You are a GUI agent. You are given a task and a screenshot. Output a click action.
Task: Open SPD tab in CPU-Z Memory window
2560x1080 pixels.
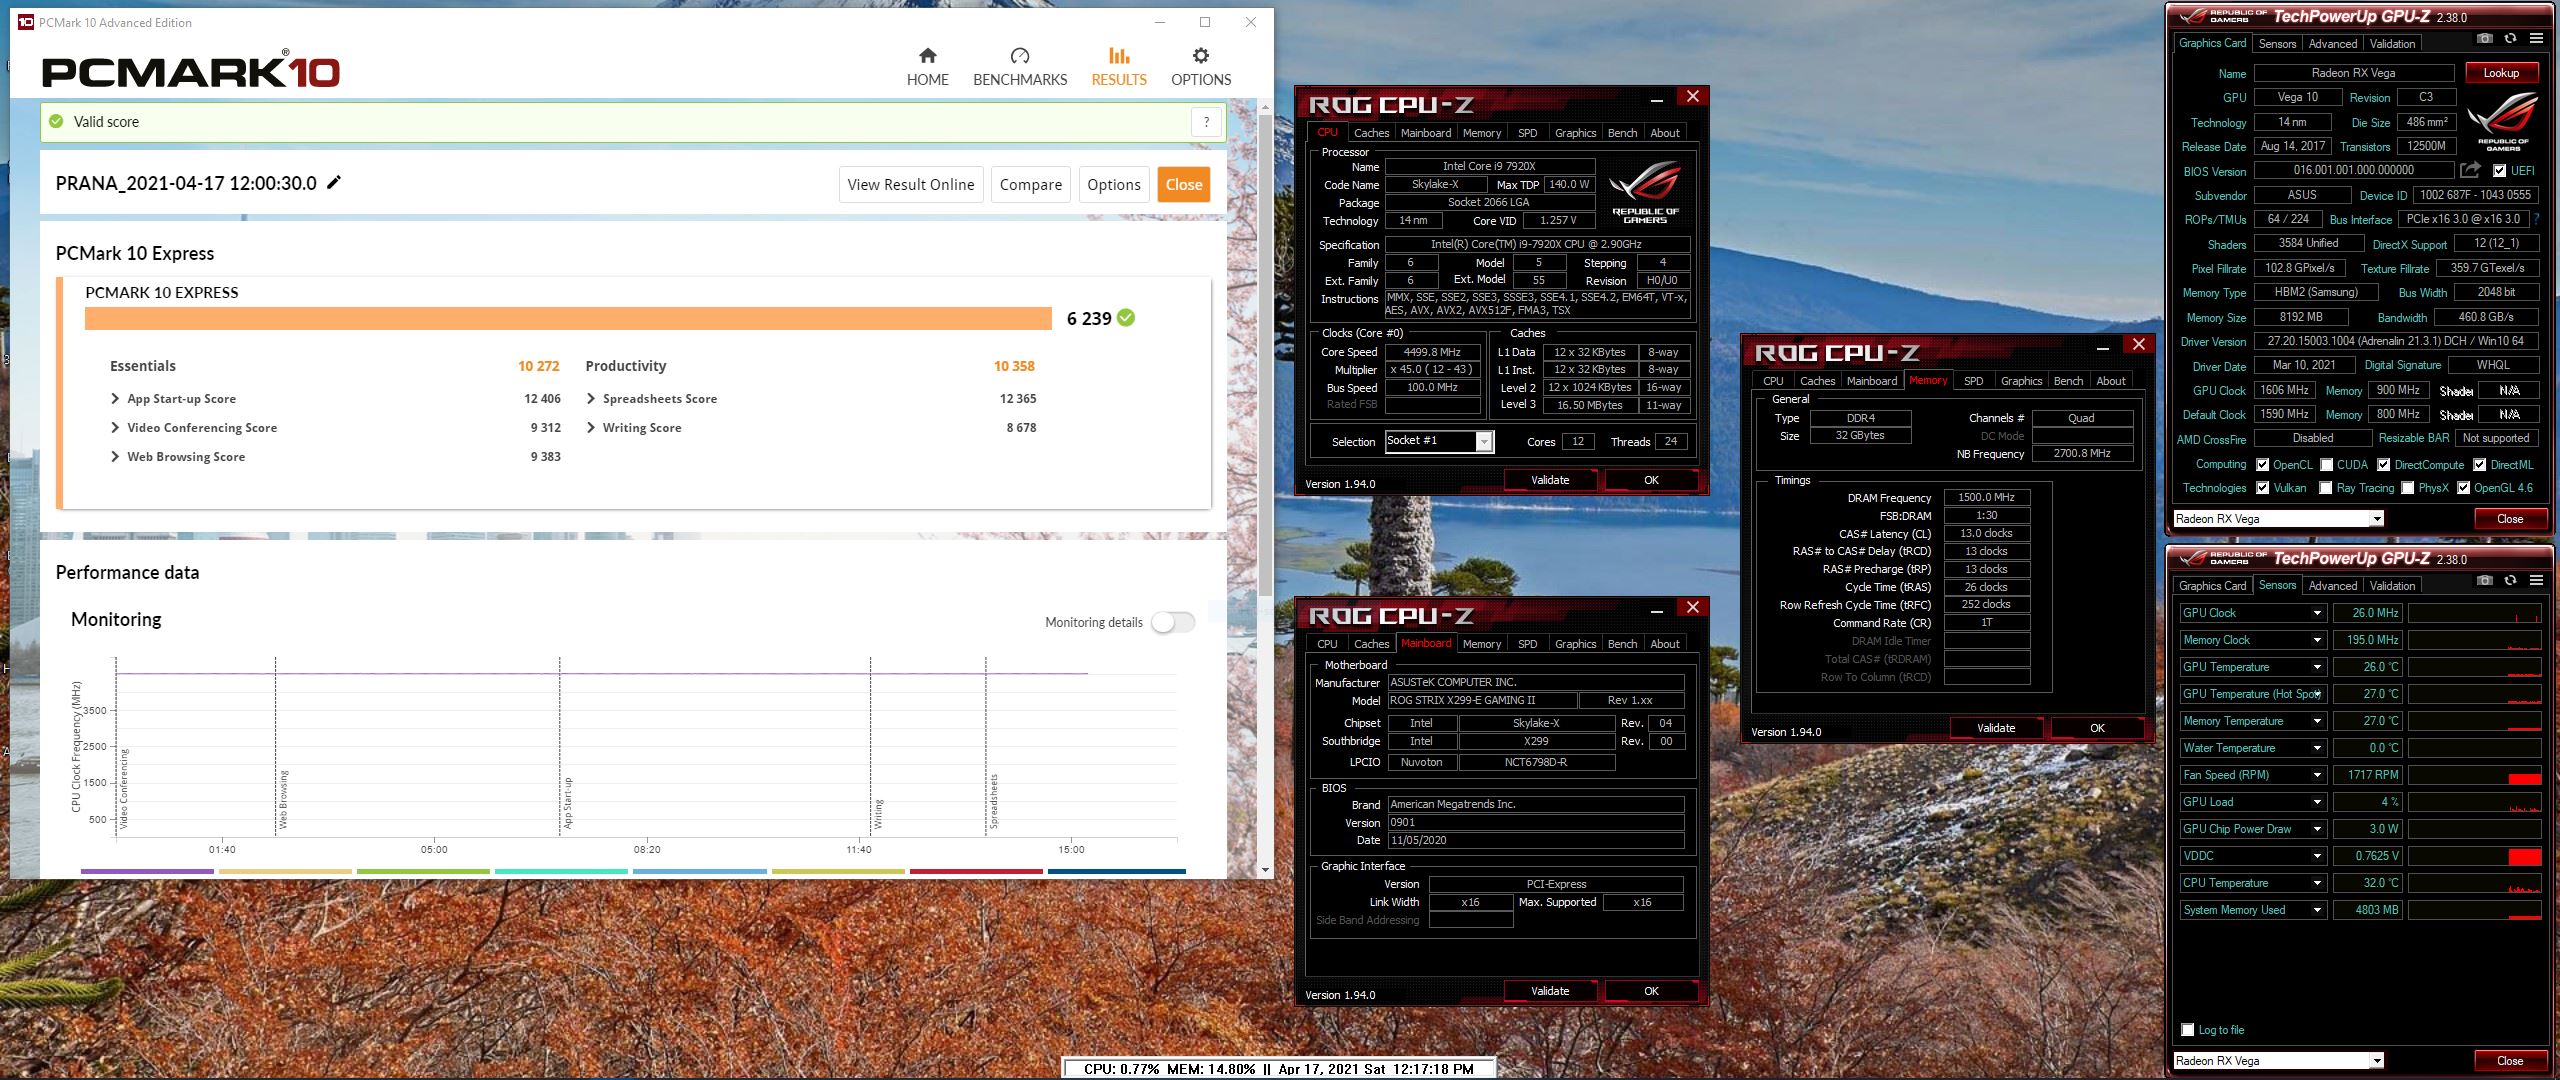(1973, 381)
